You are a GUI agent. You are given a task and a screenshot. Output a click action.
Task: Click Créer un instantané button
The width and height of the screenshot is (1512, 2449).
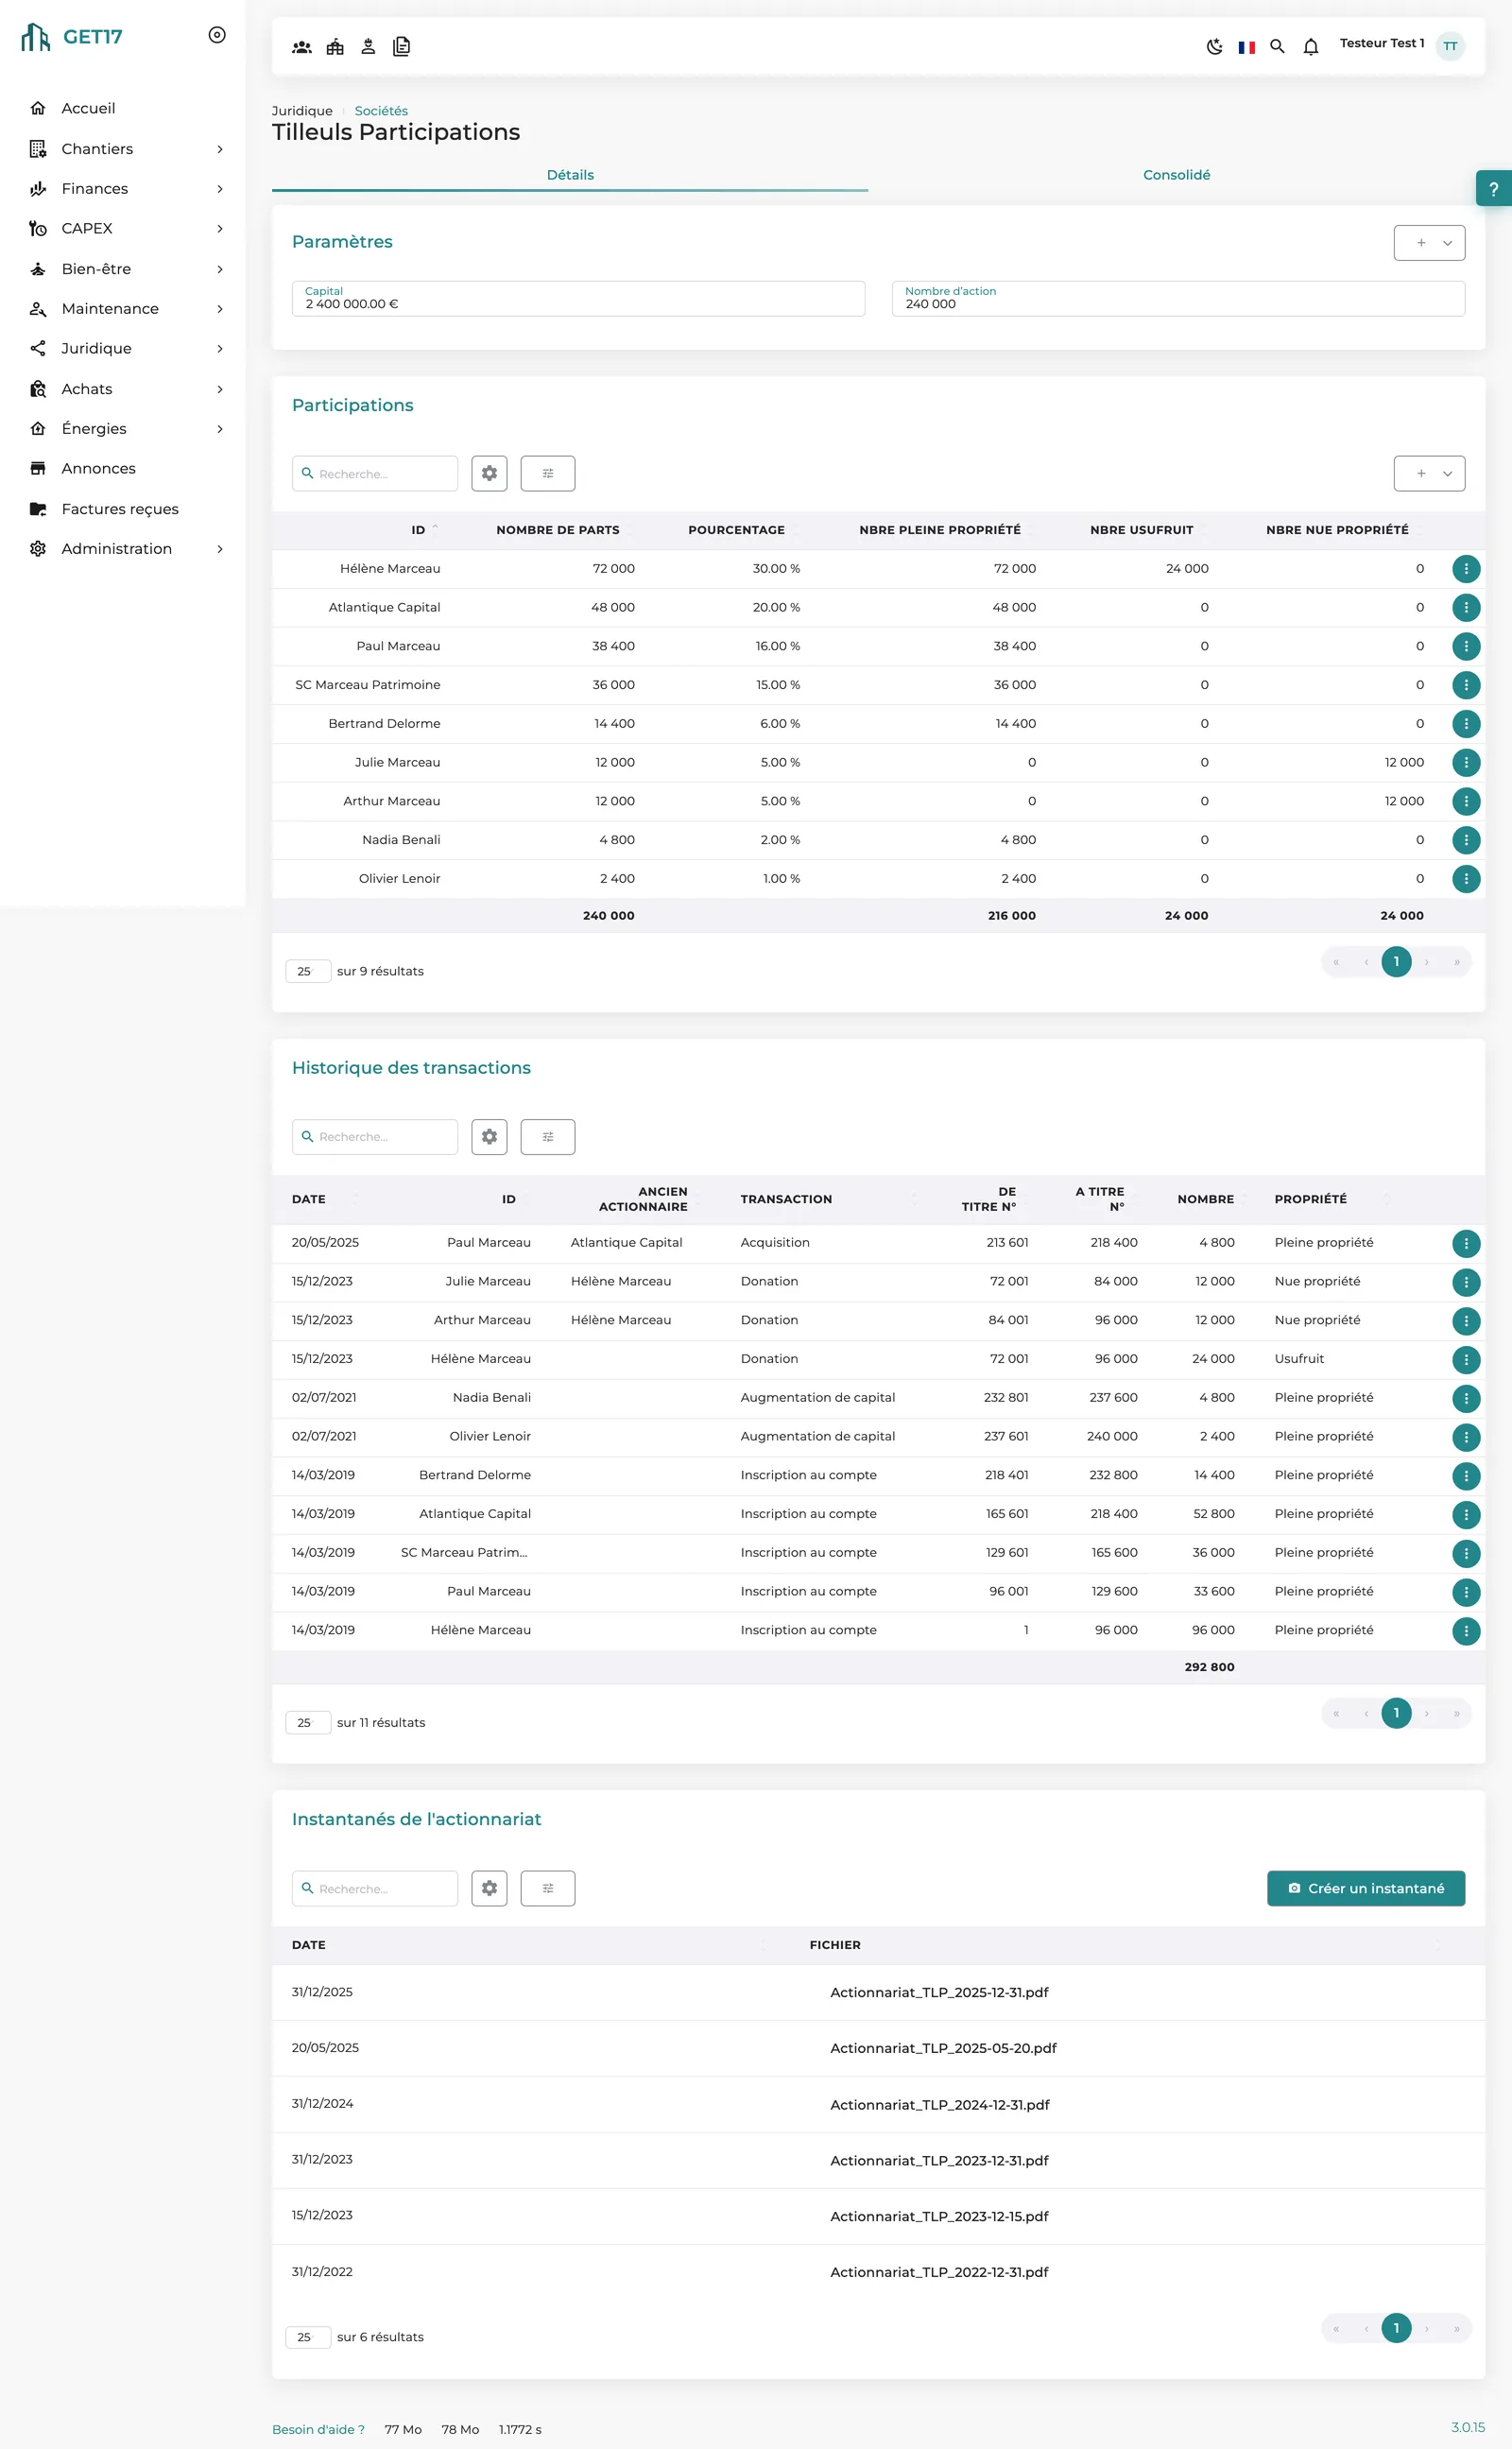pyautogui.click(x=1365, y=1888)
